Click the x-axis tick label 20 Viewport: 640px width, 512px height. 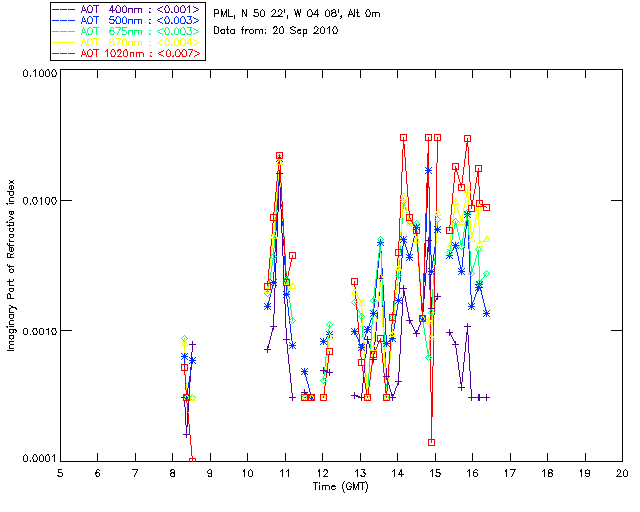(622, 472)
